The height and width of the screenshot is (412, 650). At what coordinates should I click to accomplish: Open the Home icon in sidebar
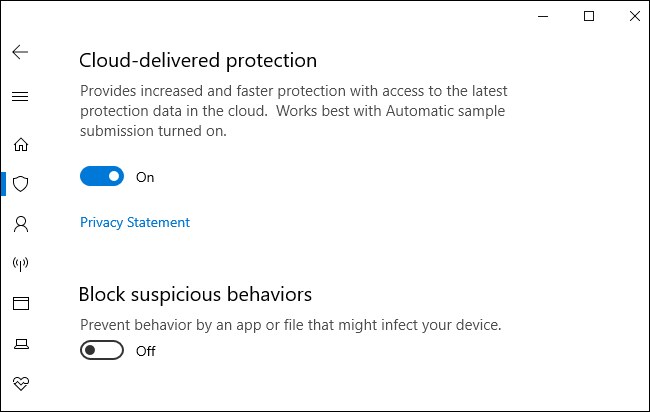(21, 144)
